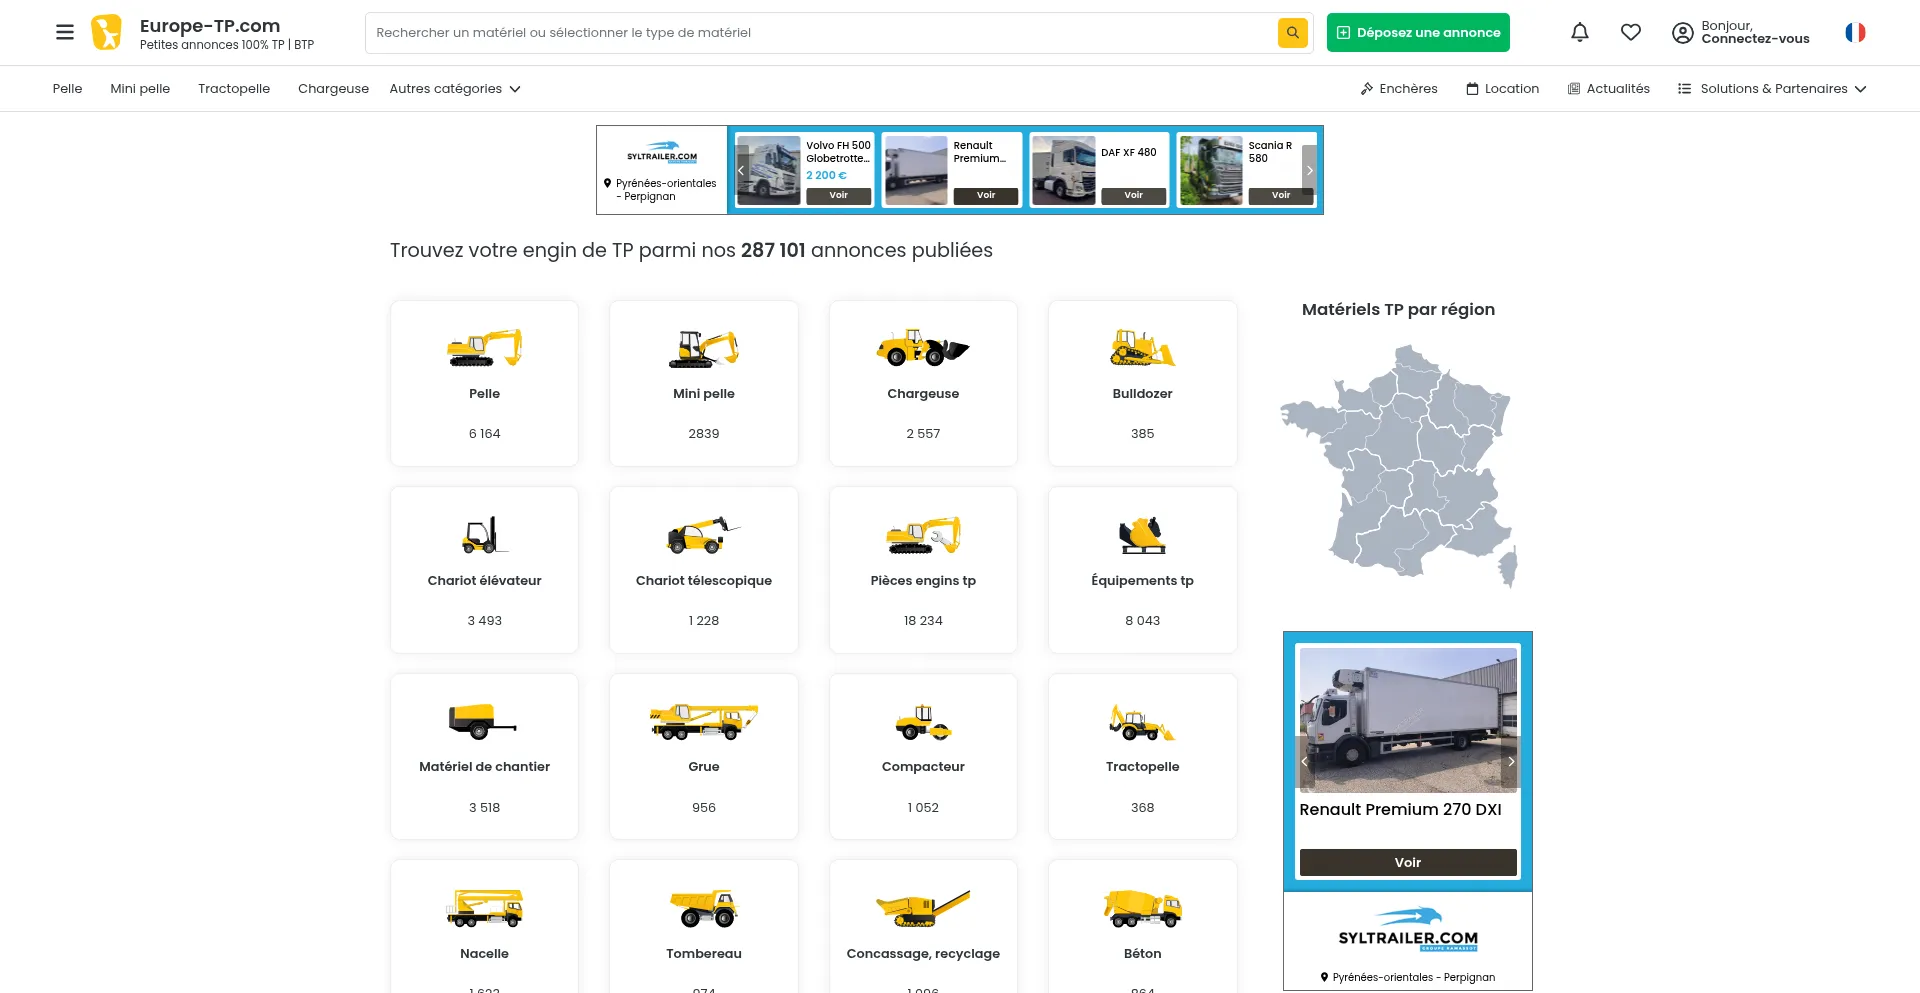Viewport: 1920px width, 993px height.
Task: Click the Matériels TP par région heading
Action: tap(1398, 310)
